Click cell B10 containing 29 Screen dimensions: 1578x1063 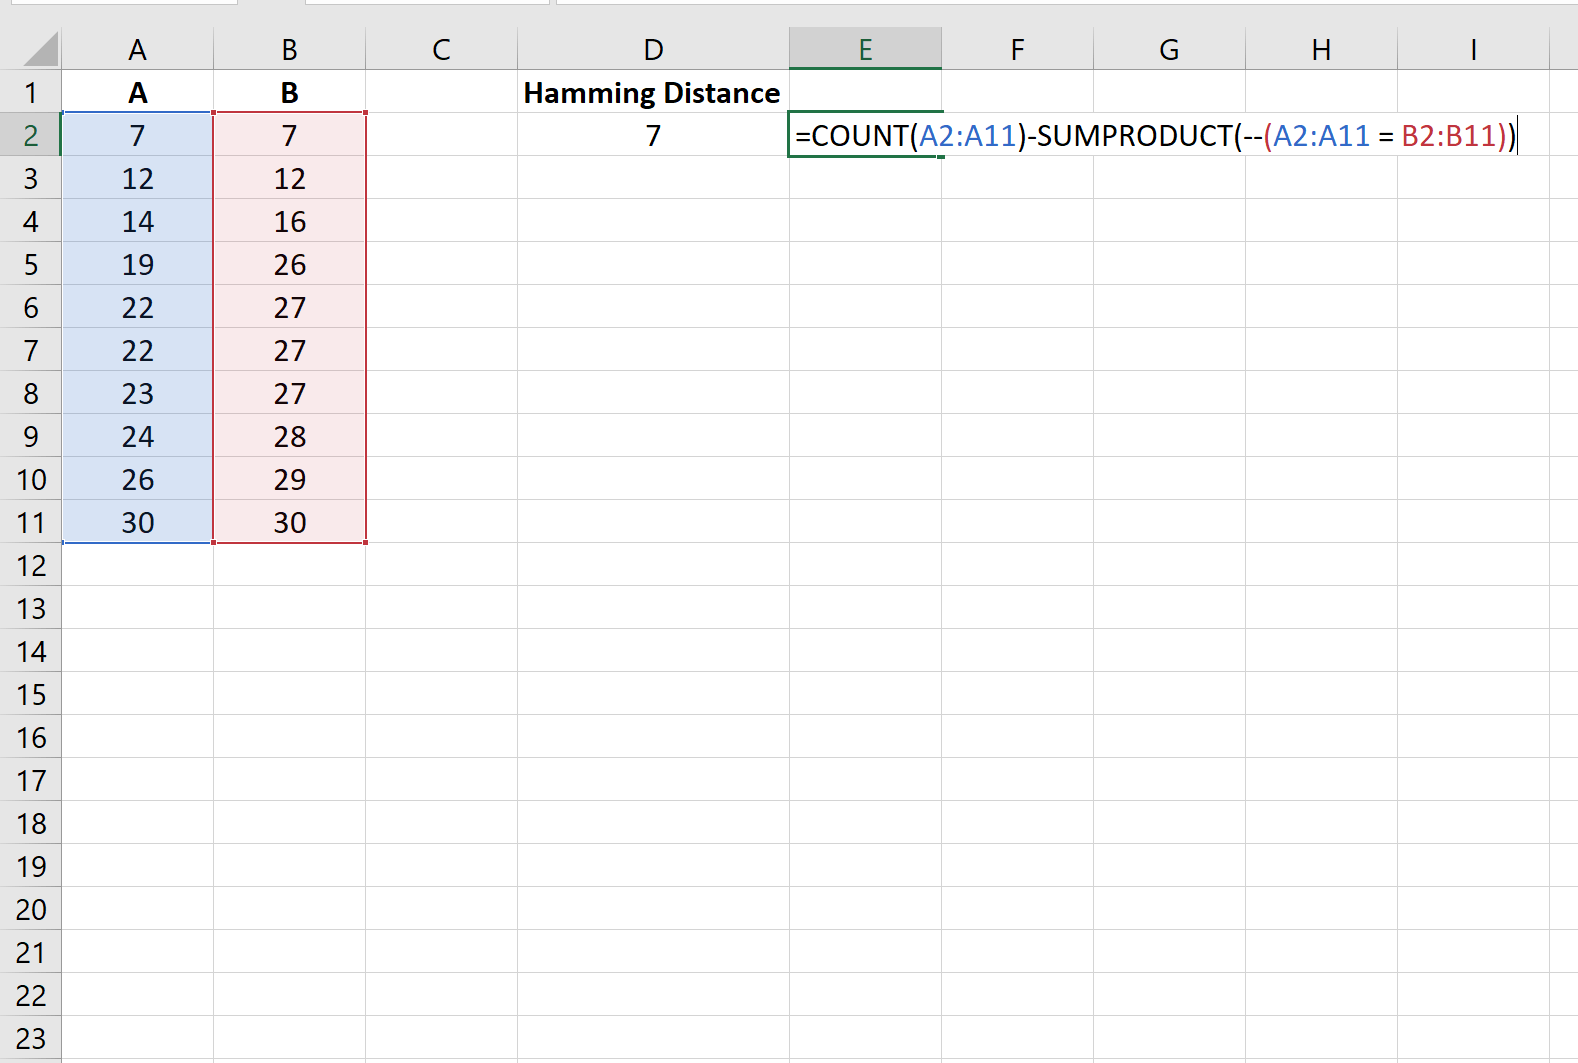(x=290, y=479)
